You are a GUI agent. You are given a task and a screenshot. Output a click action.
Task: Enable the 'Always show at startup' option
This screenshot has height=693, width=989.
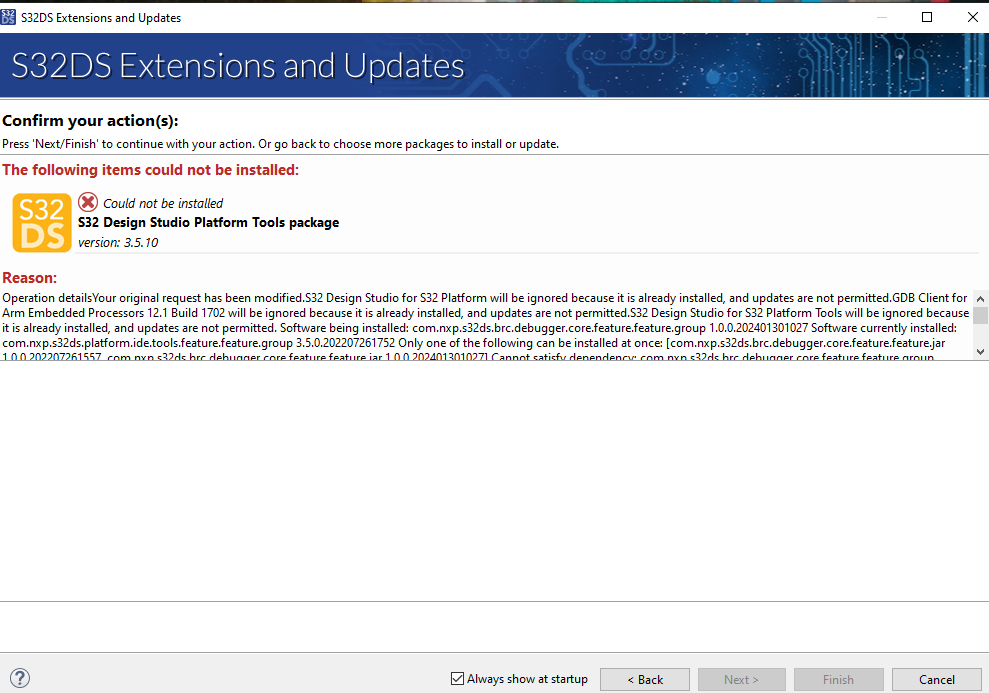[457, 678]
